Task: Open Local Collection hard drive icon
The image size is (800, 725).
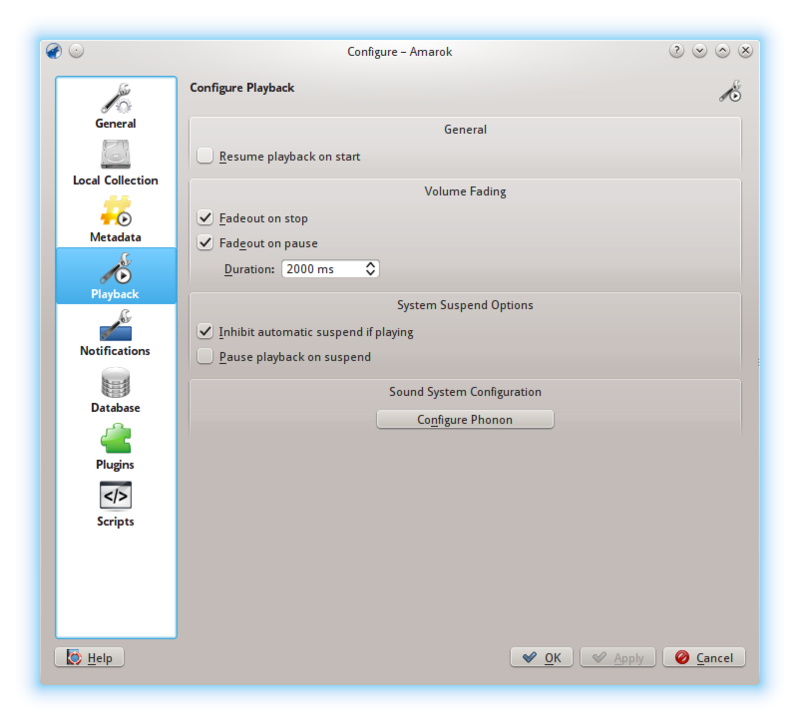Action: tap(116, 155)
